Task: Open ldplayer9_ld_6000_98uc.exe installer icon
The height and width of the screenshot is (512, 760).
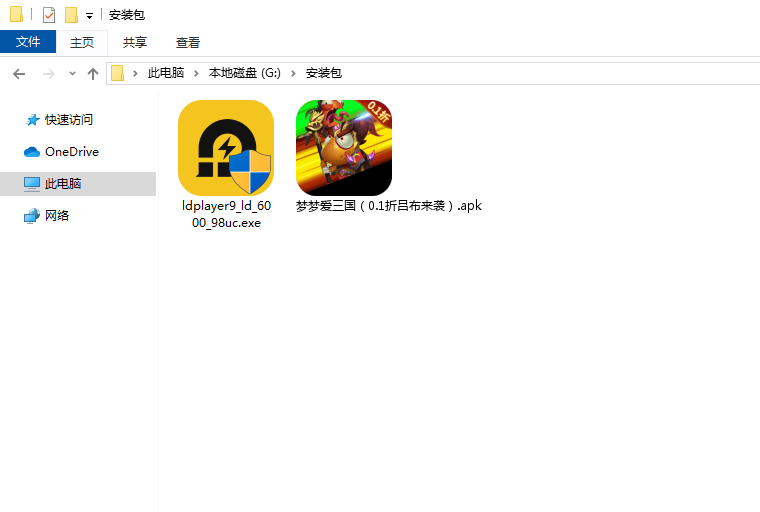Action: (x=225, y=148)
